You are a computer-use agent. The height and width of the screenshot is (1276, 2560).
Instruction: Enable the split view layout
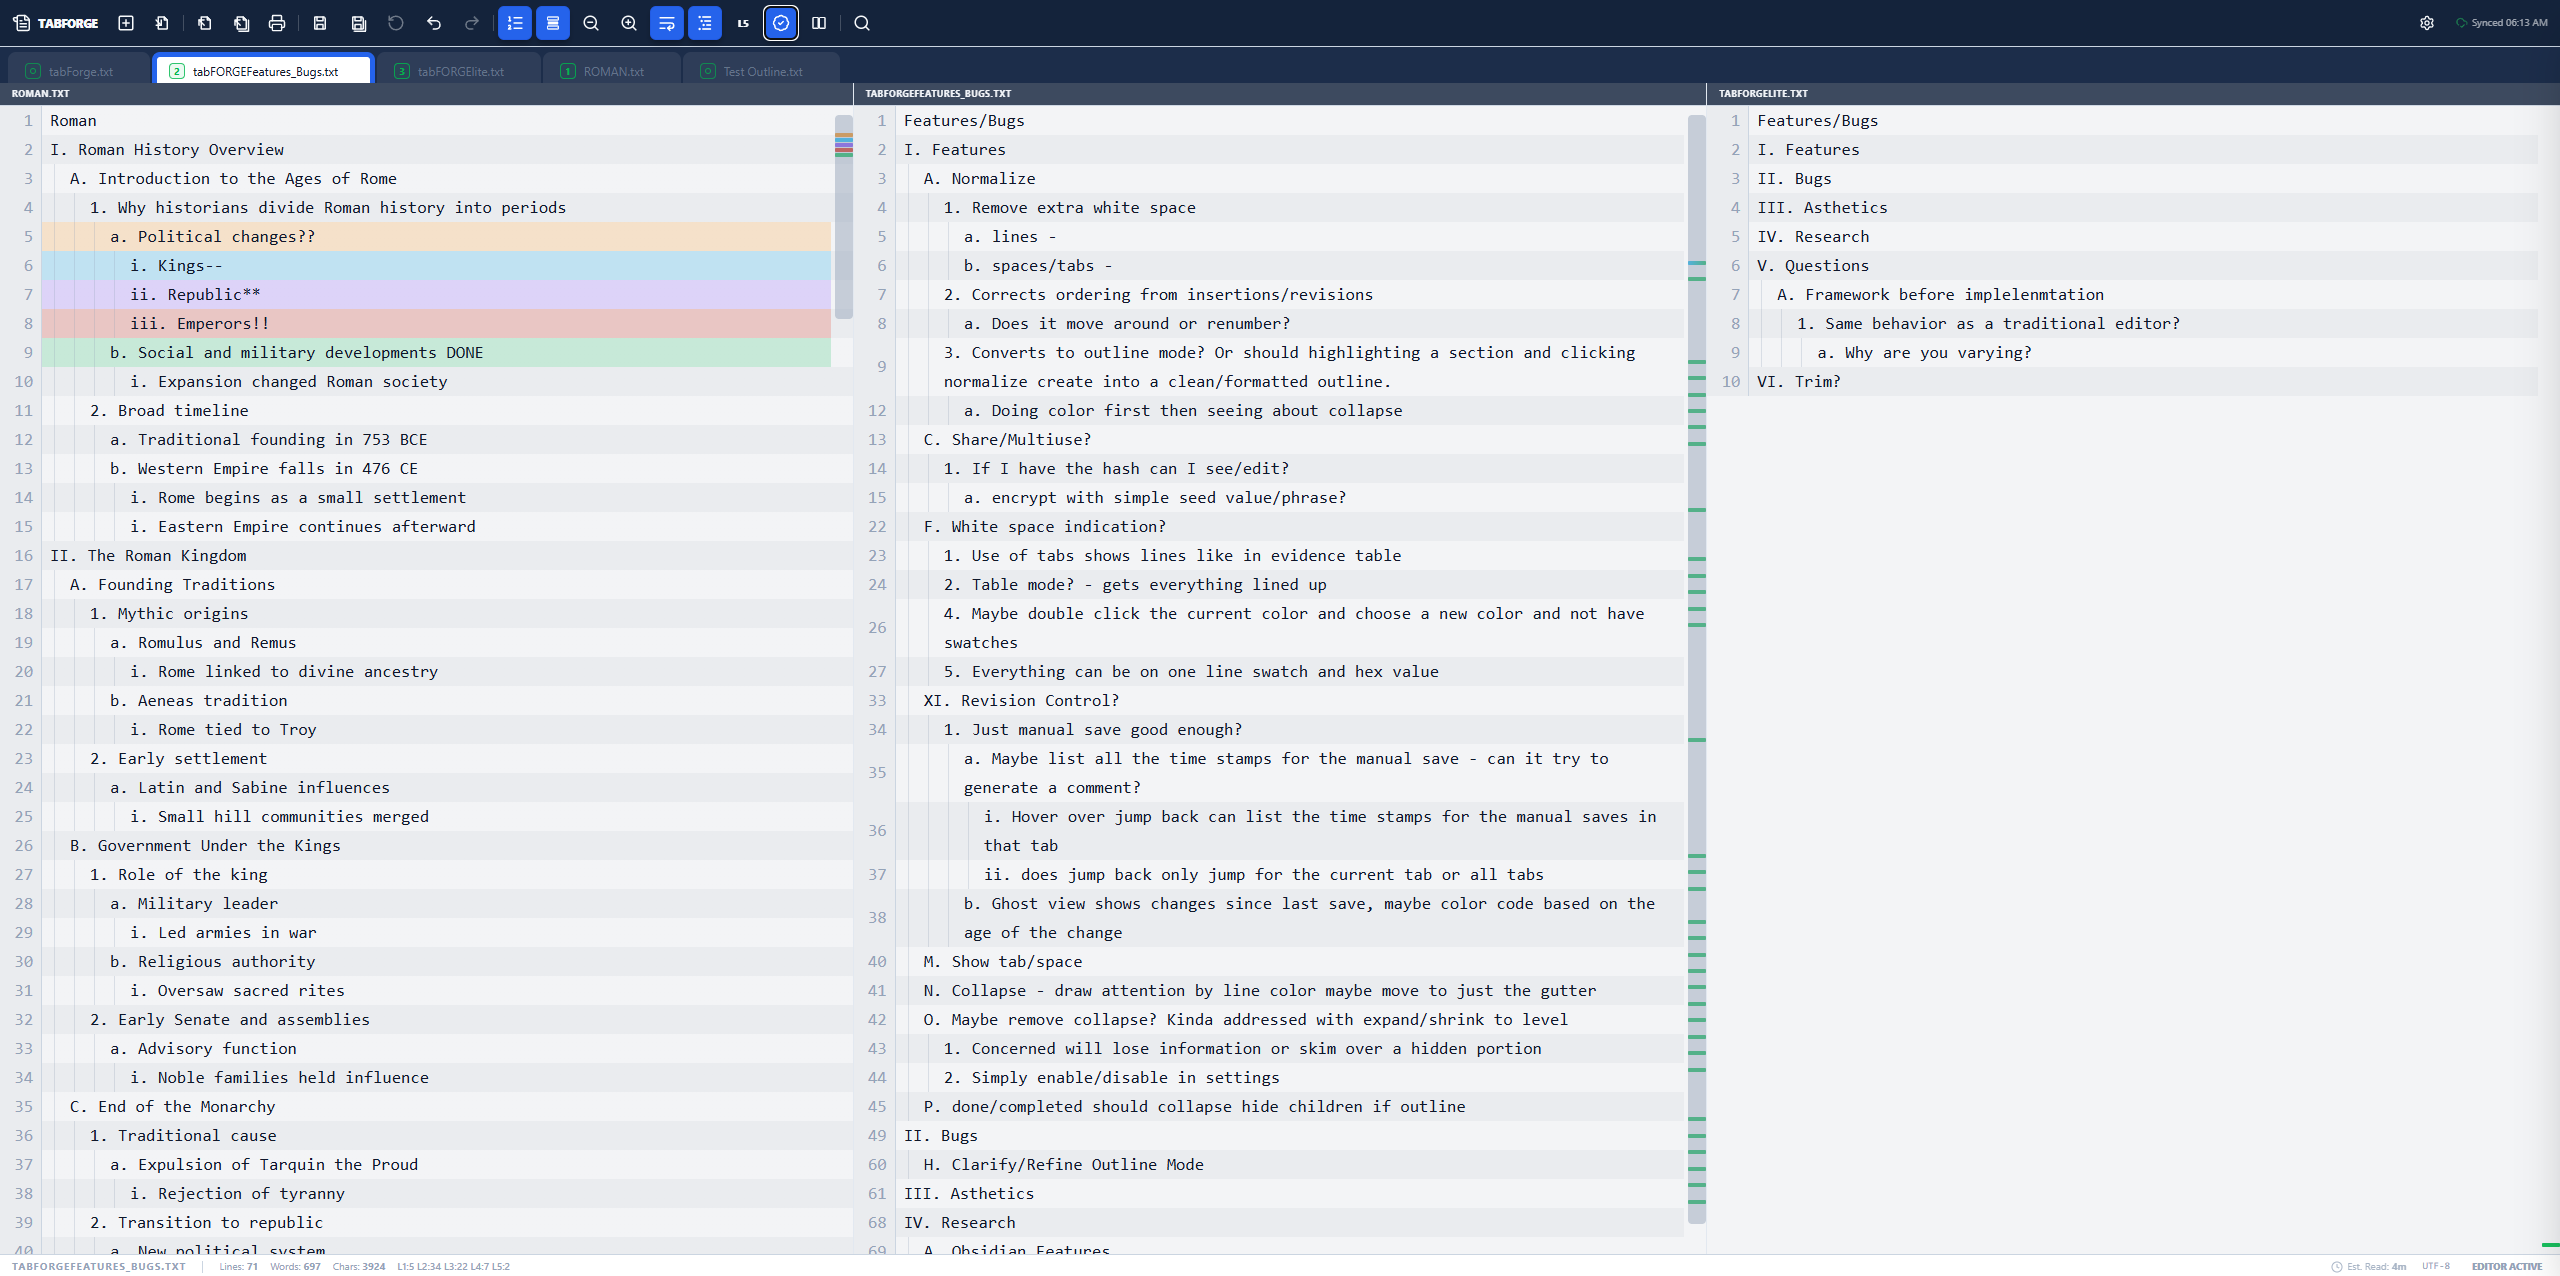pyautogui.click(x=818, y=23)
